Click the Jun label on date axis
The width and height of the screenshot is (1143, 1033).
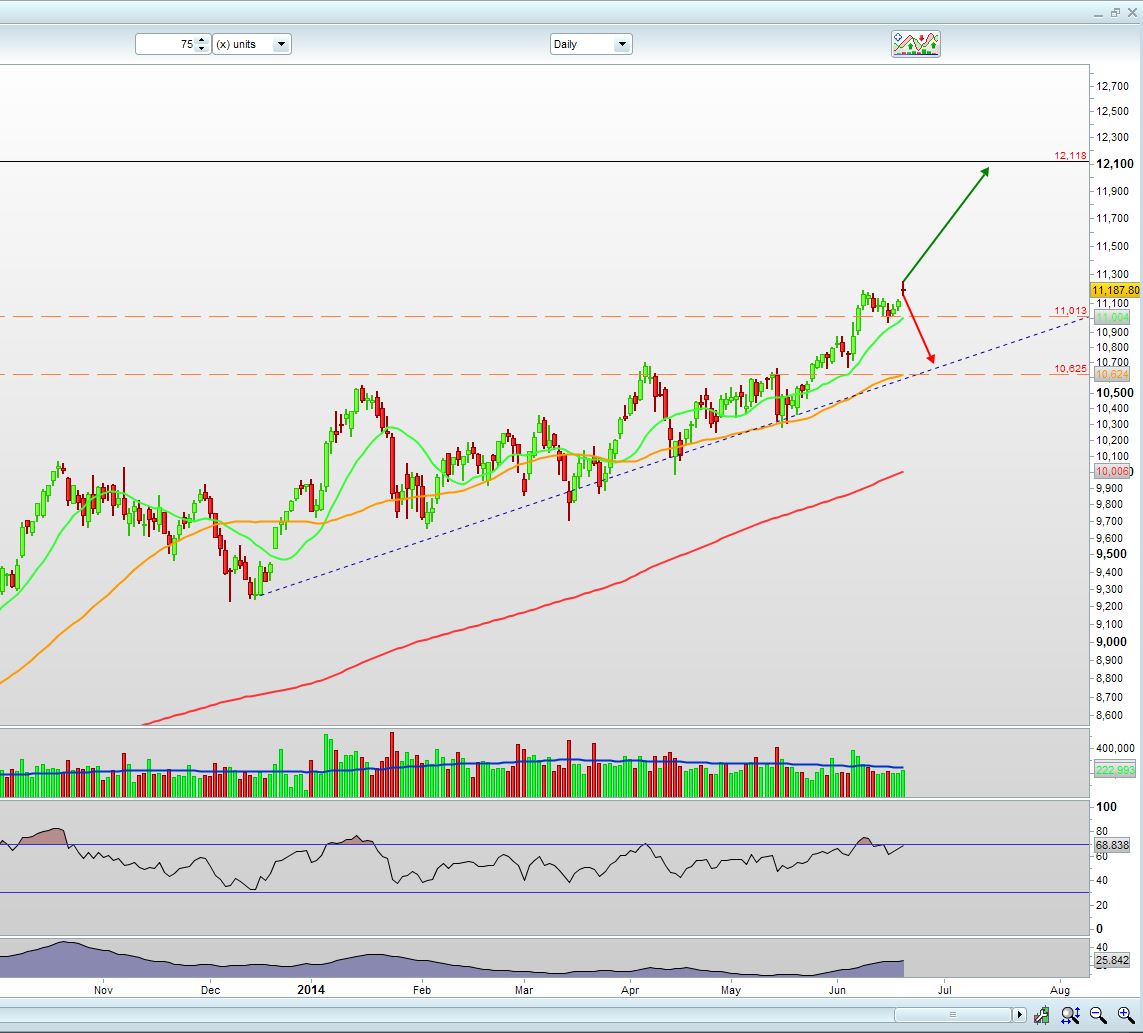click(838, 990)
